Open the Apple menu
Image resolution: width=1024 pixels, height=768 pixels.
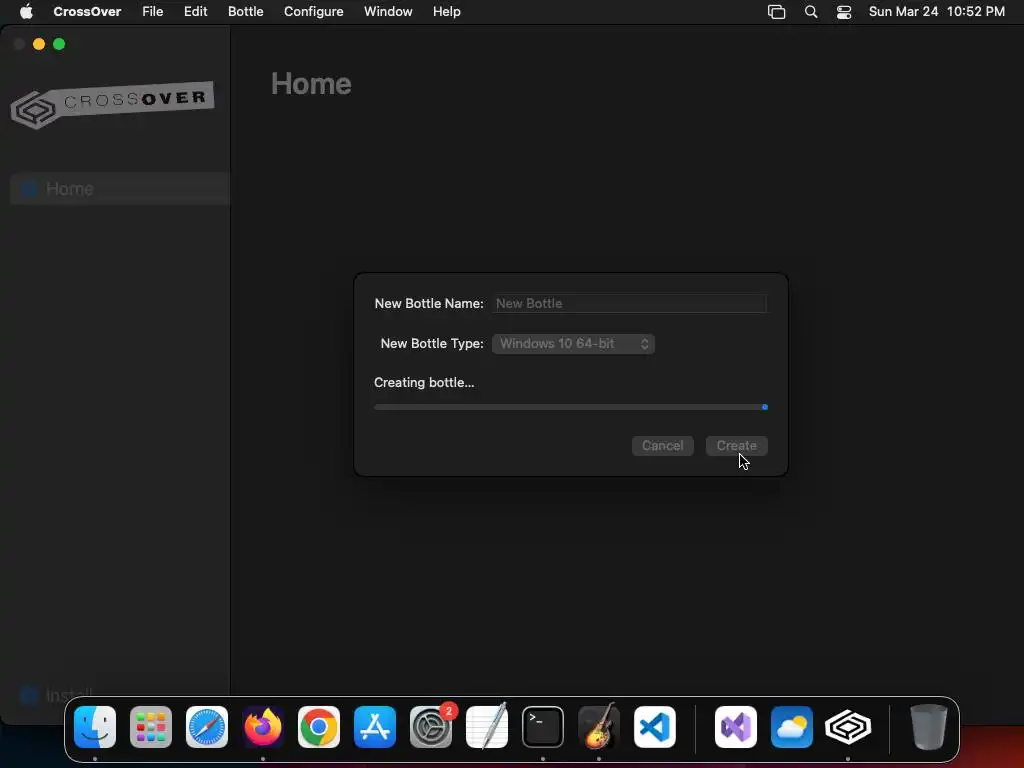click(x=26, y=12)
